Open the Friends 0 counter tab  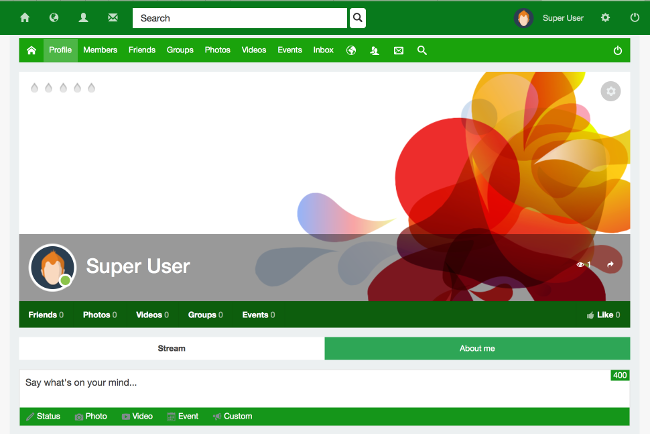point(46,315)
